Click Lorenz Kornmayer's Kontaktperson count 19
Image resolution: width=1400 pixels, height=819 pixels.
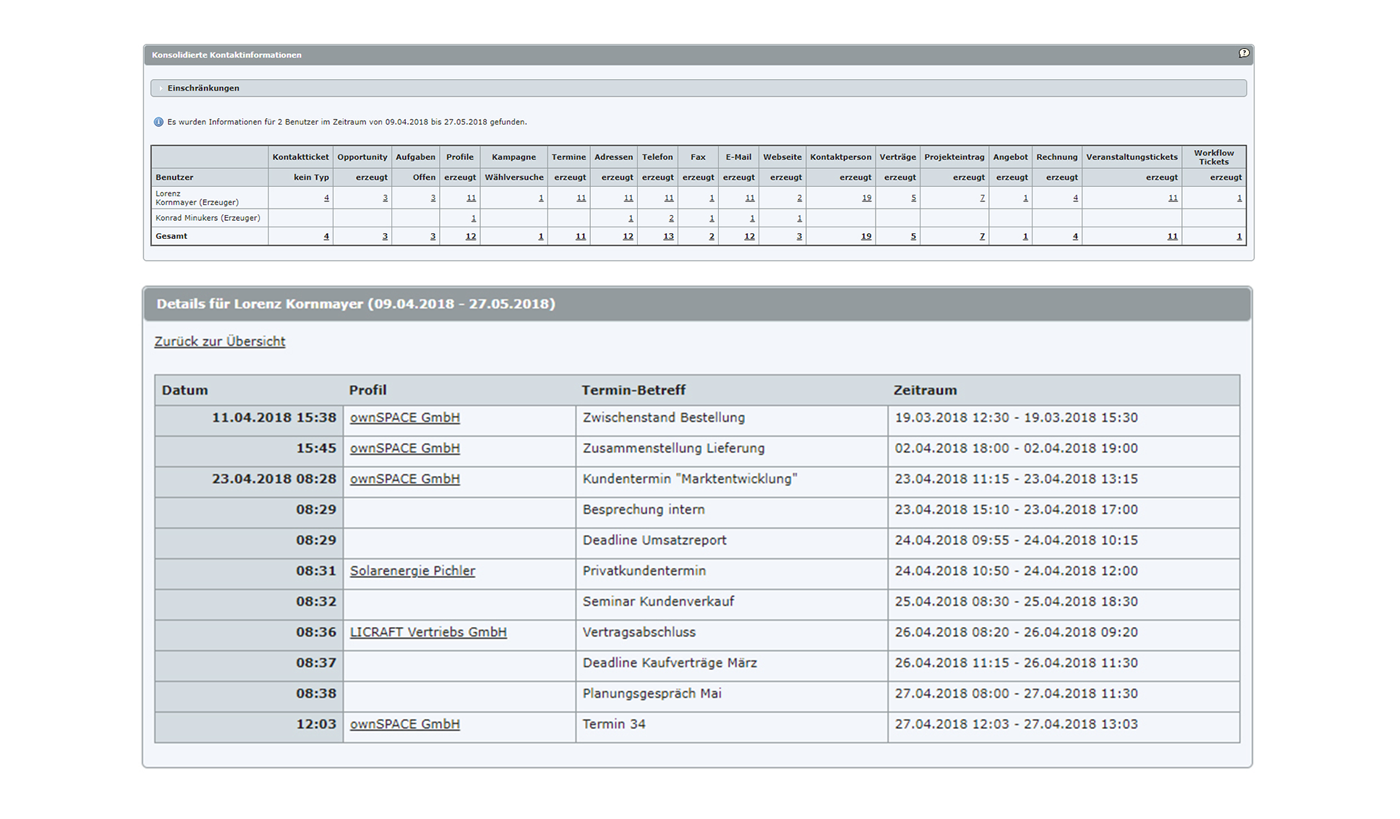pos(866,198)
